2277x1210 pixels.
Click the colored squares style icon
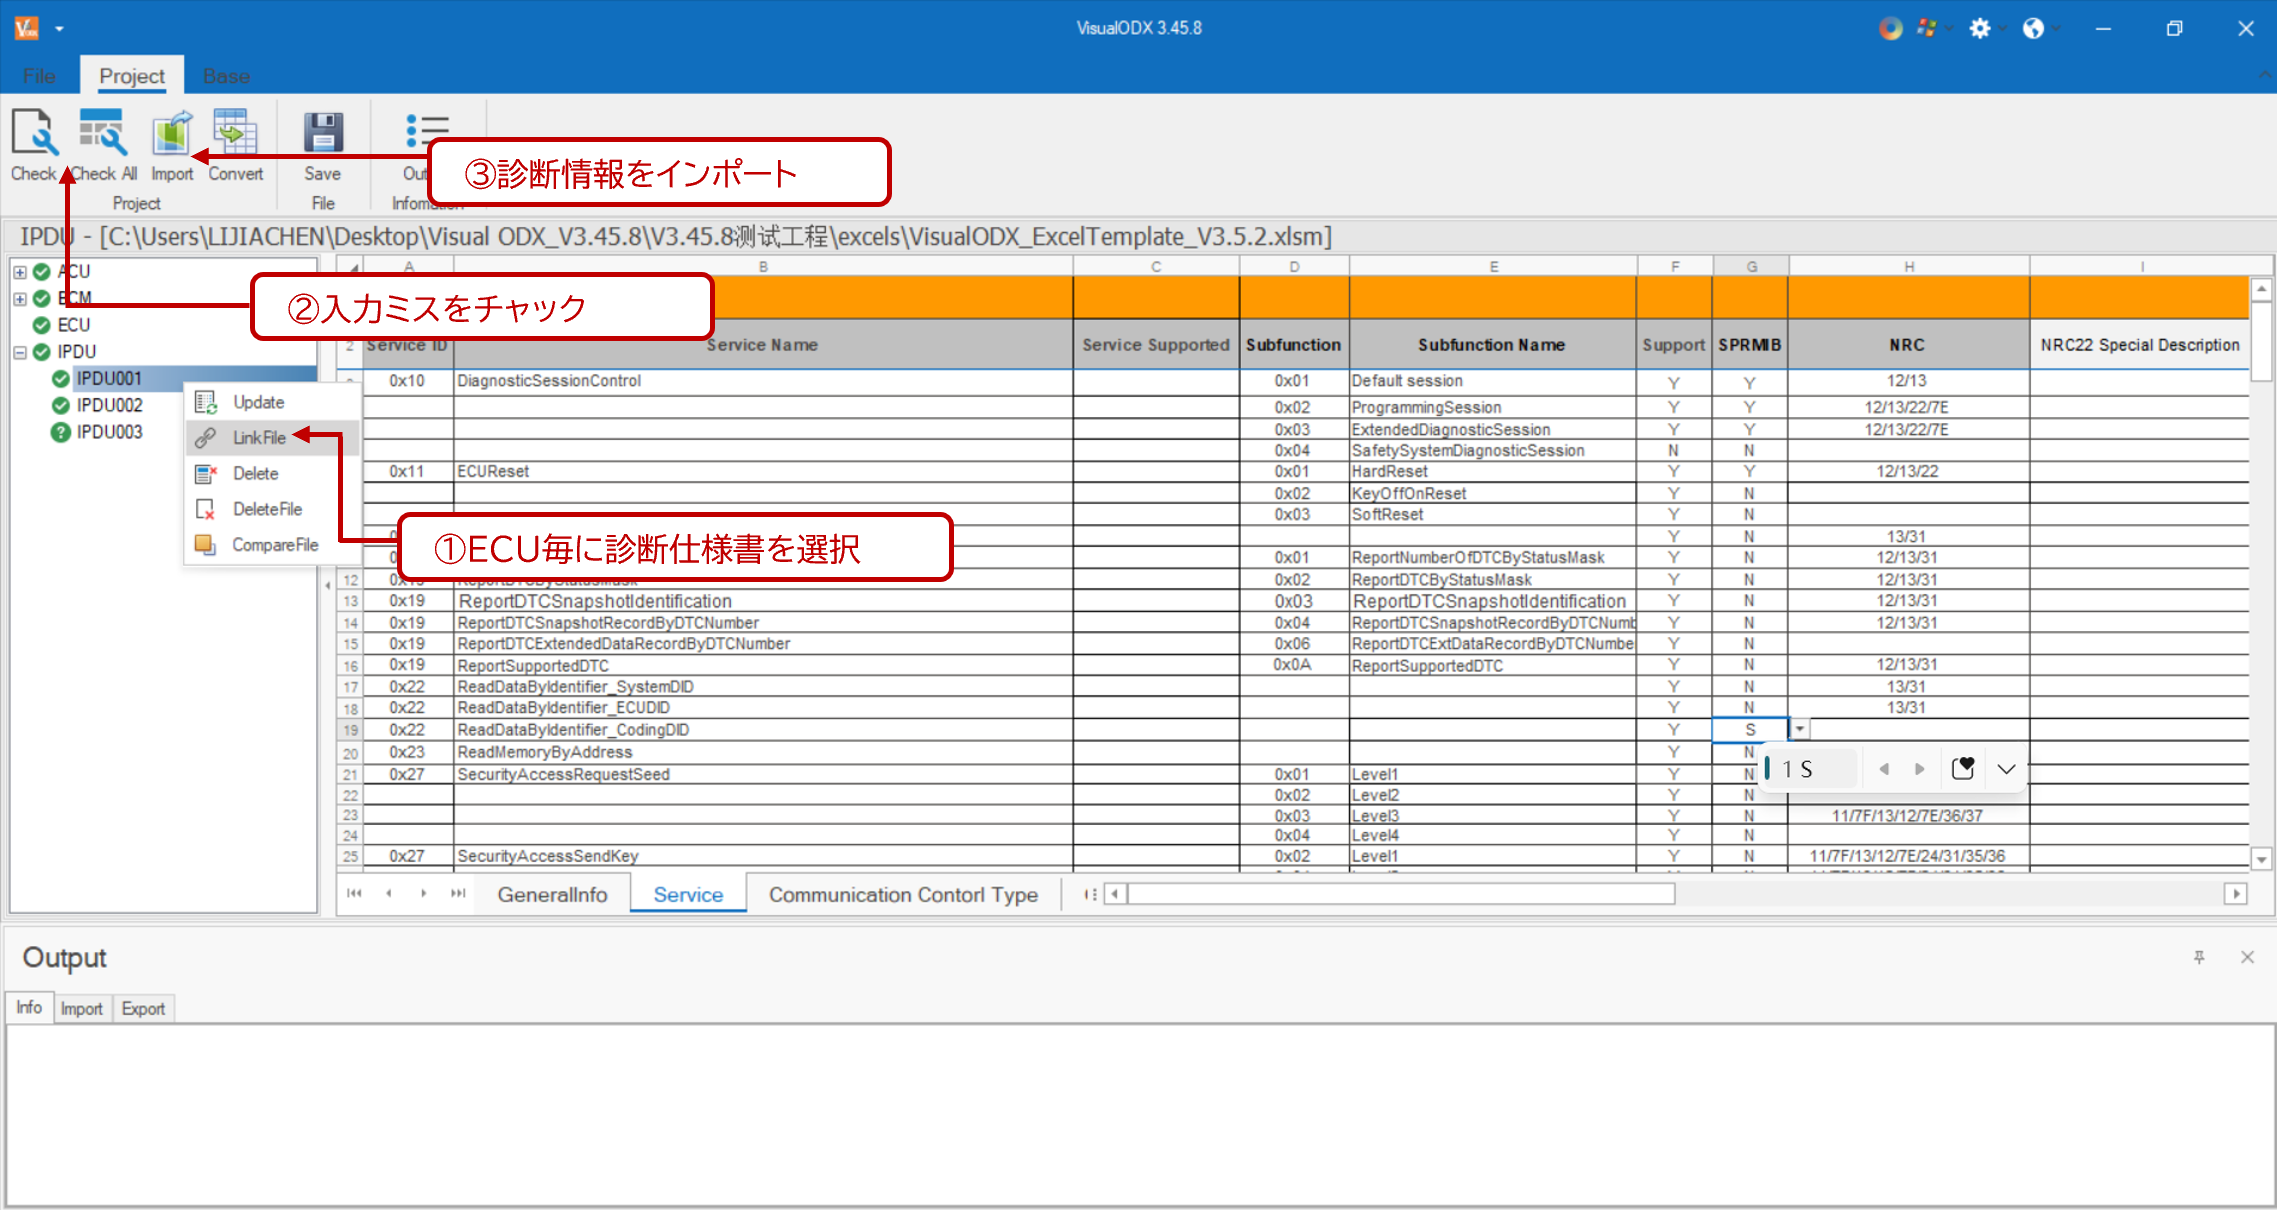[x=1926, y=28]
